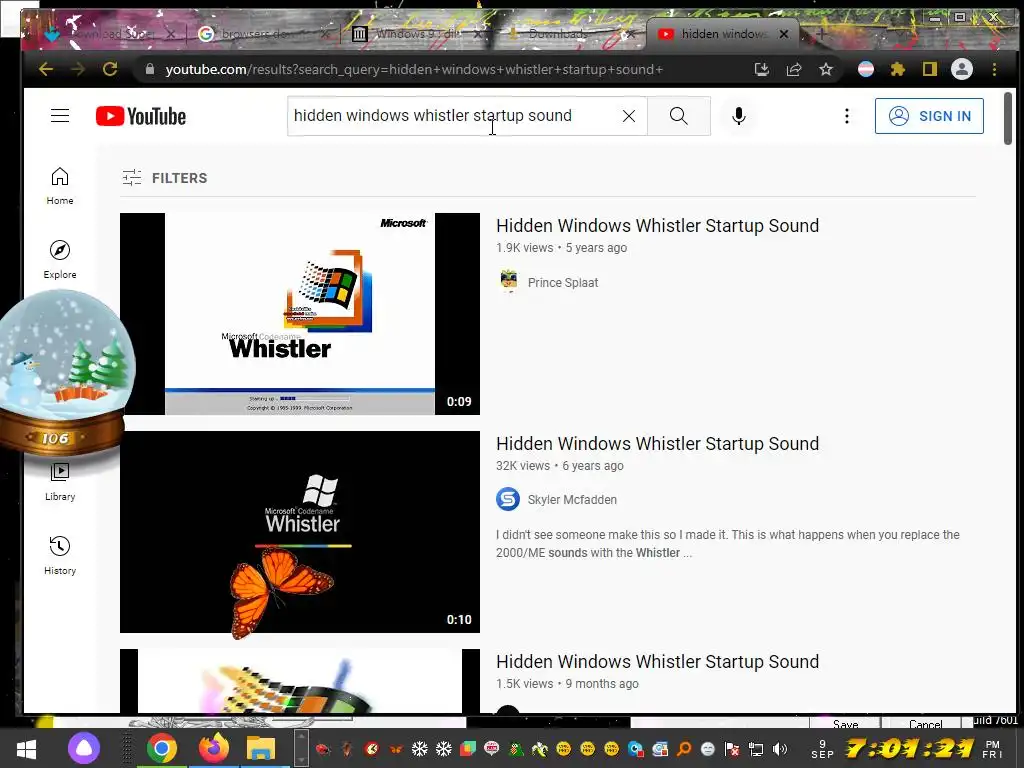Go to Home in the sidebar

tap(60, 186)
